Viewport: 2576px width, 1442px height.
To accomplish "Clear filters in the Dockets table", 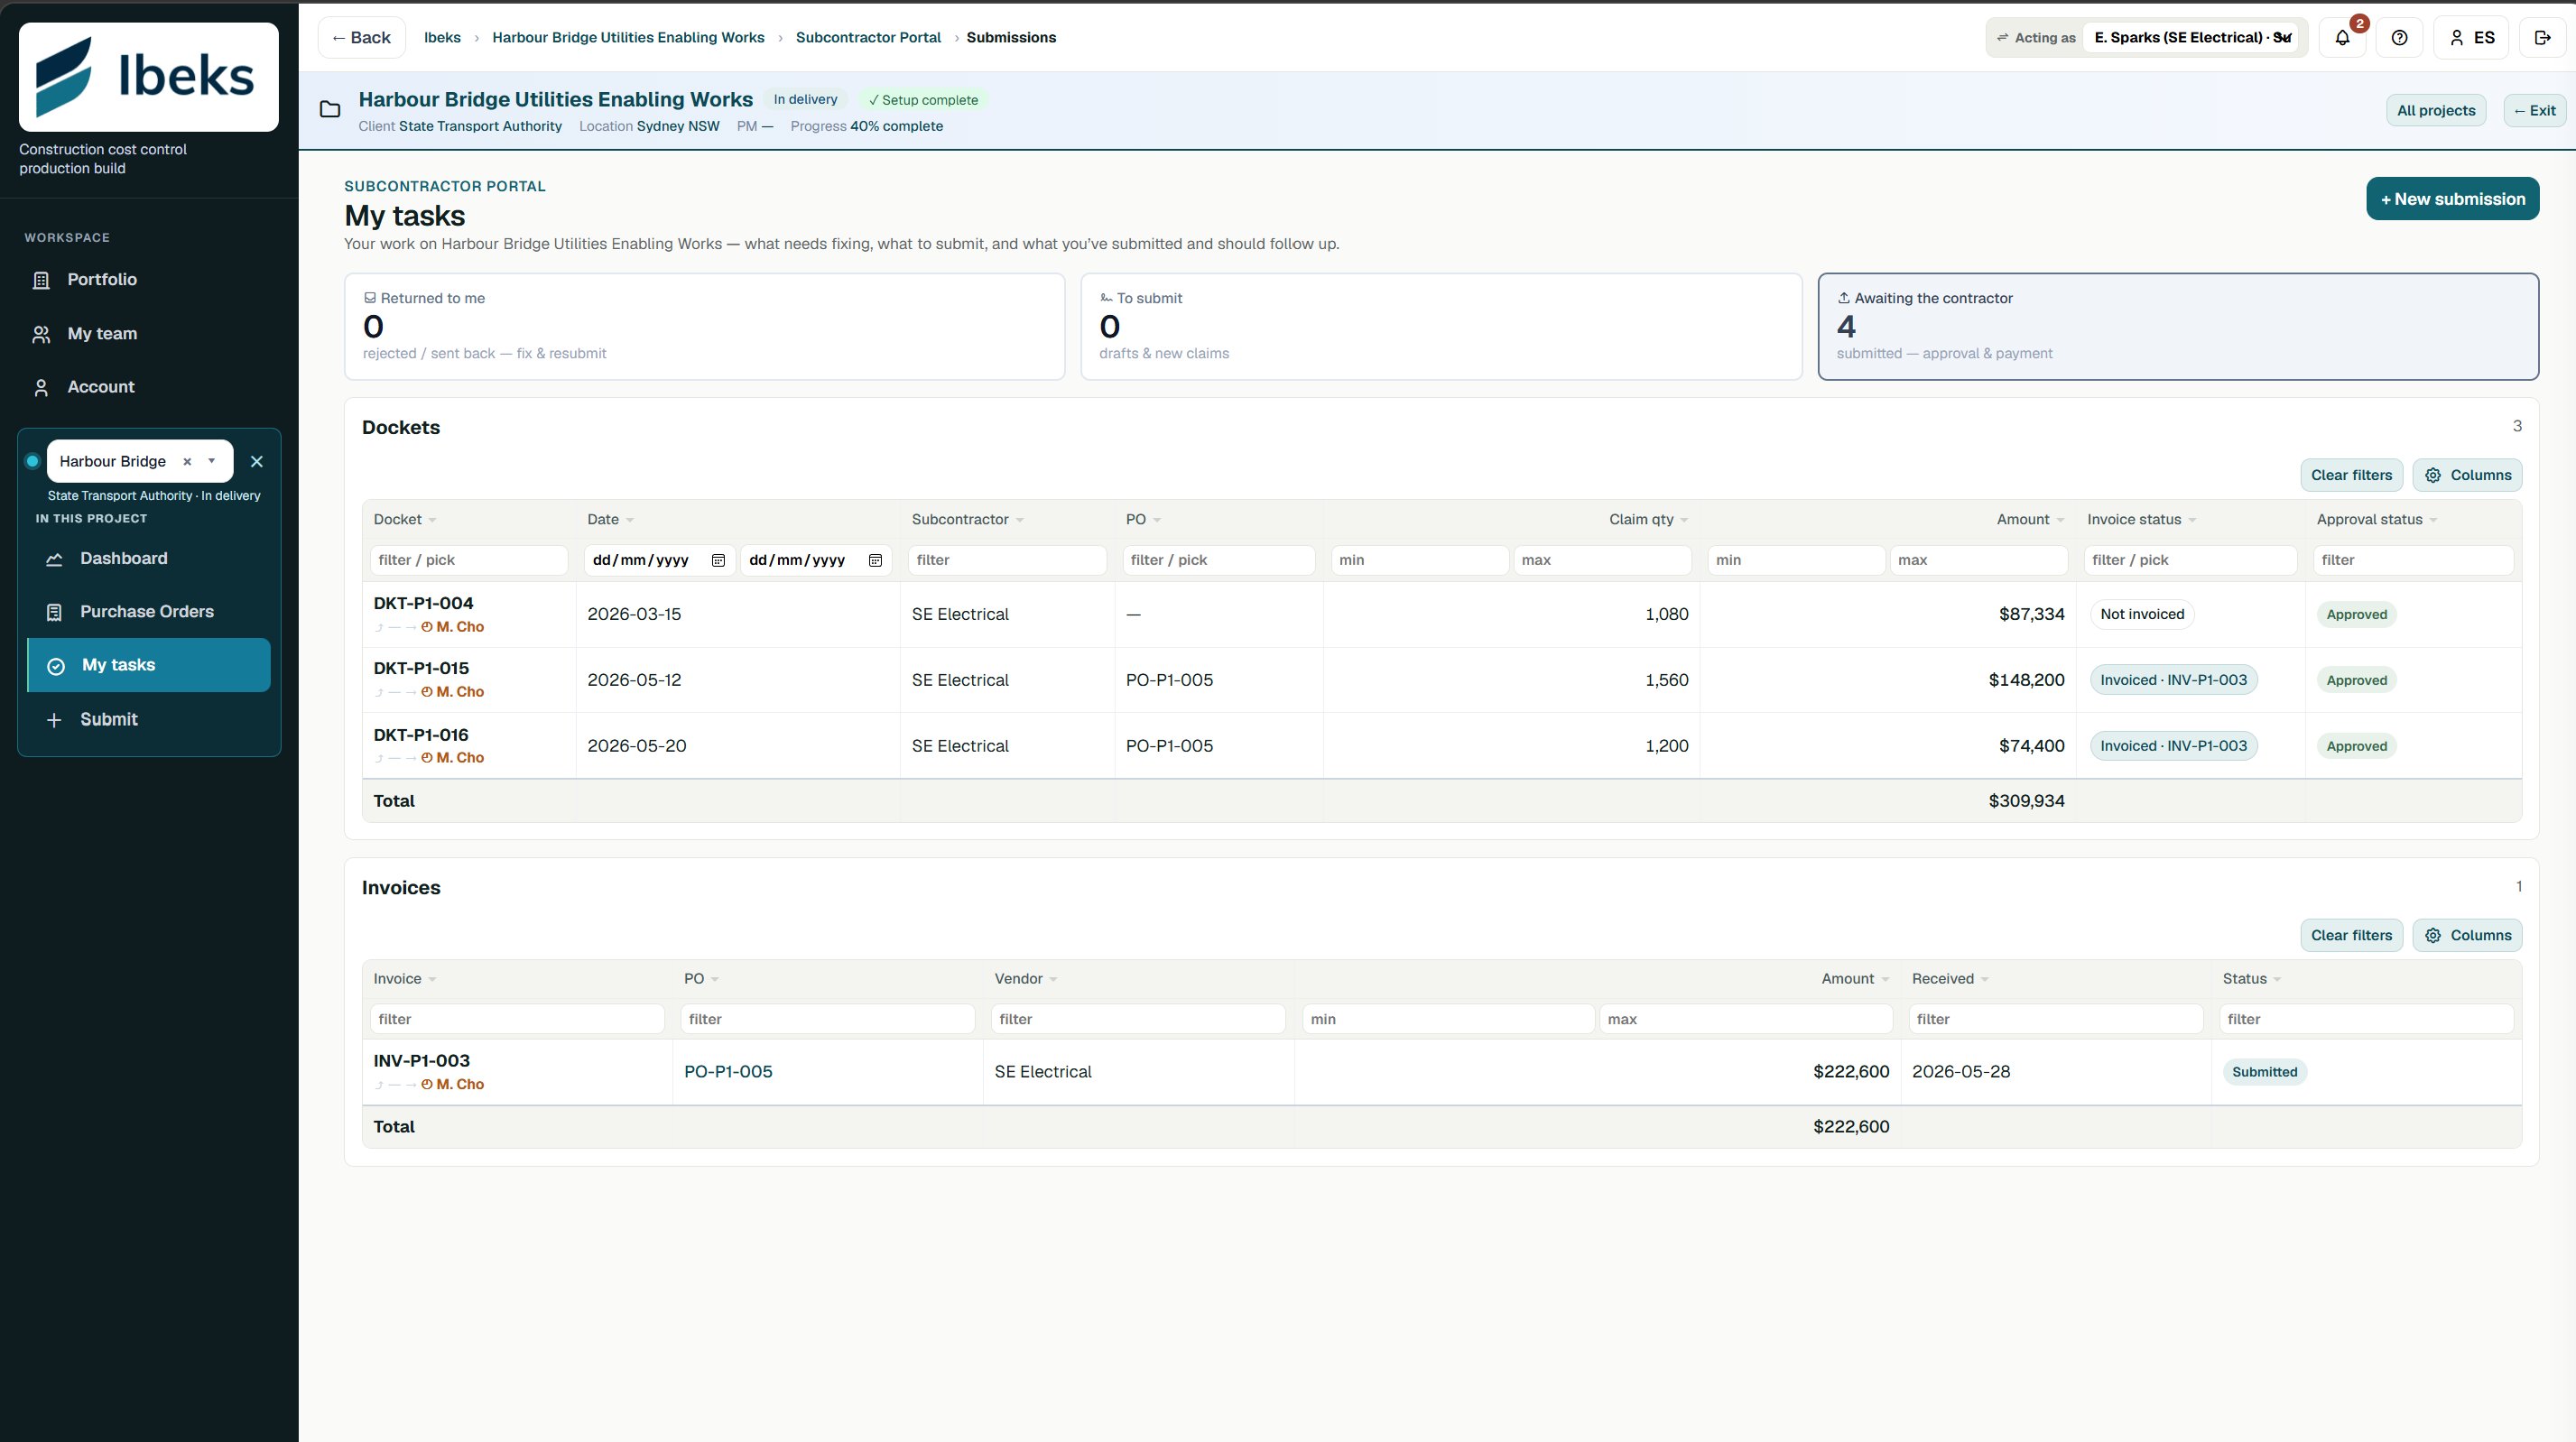I will [2351, 475].
